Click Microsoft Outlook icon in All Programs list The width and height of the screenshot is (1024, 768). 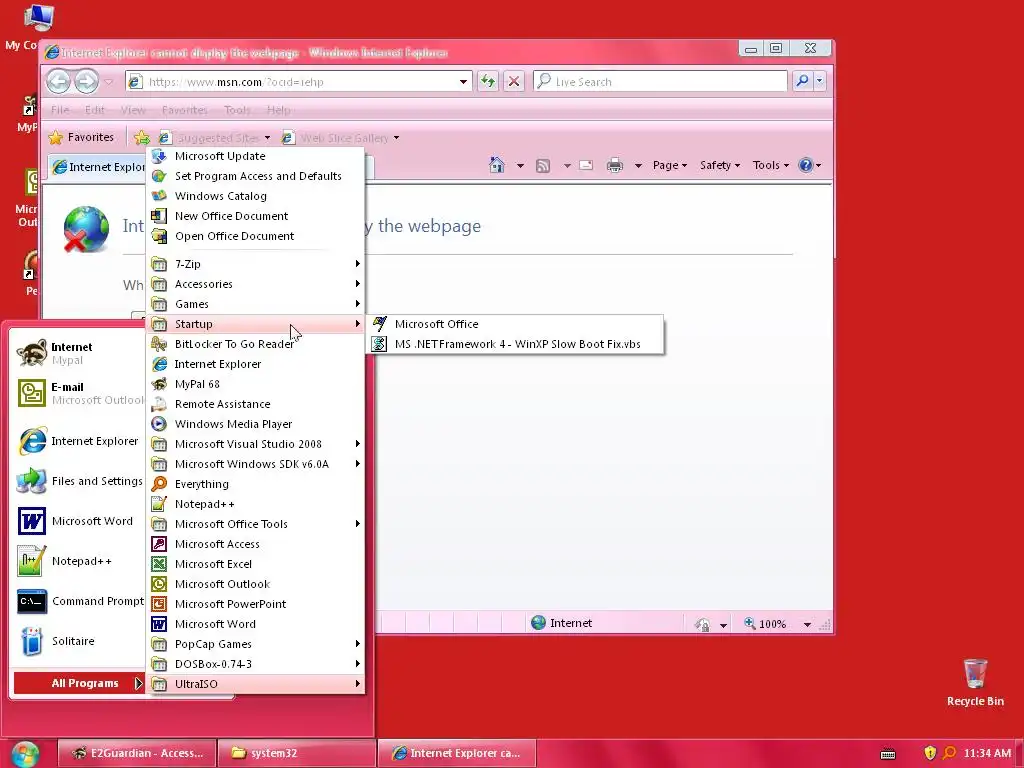pyautogui.click(x=159, y=584)
